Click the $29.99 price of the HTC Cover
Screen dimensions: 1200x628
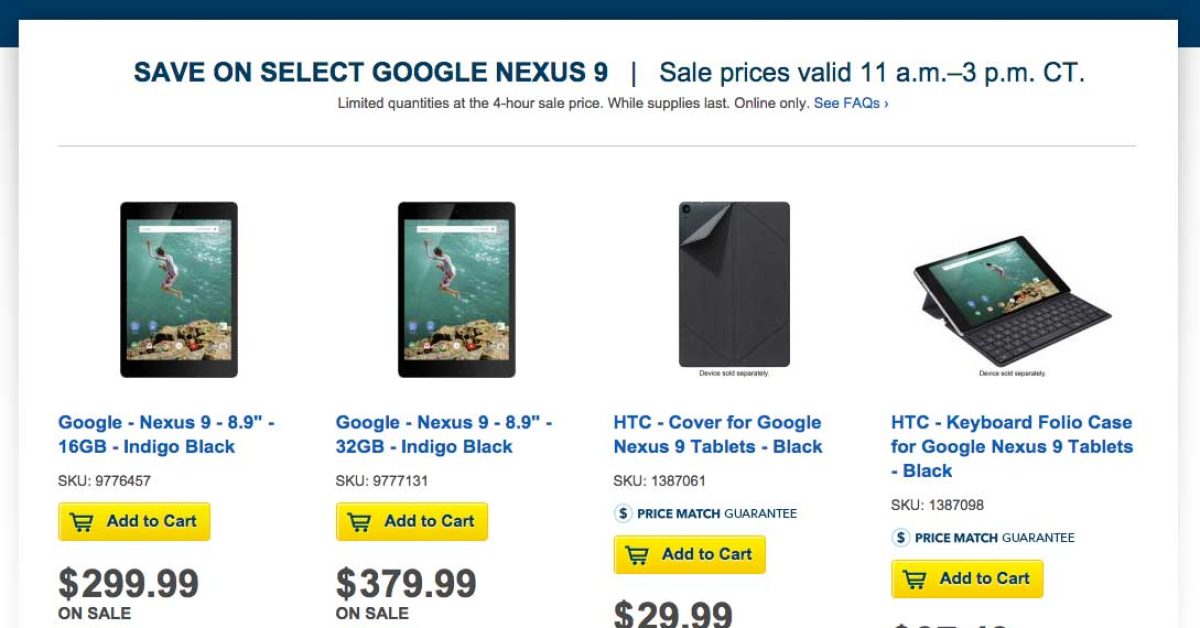673,613
